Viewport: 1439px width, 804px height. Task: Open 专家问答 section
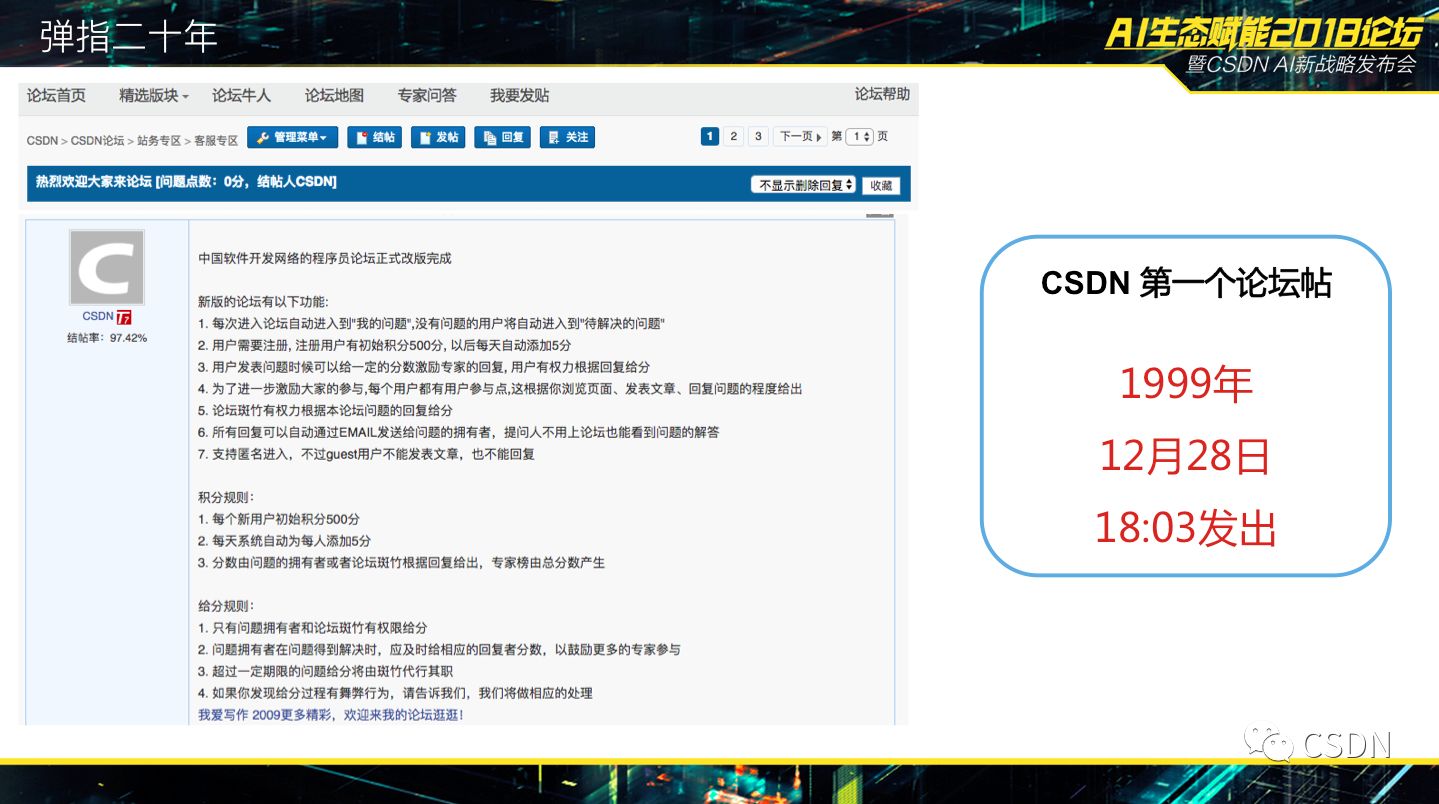click(x=427, y=96)
